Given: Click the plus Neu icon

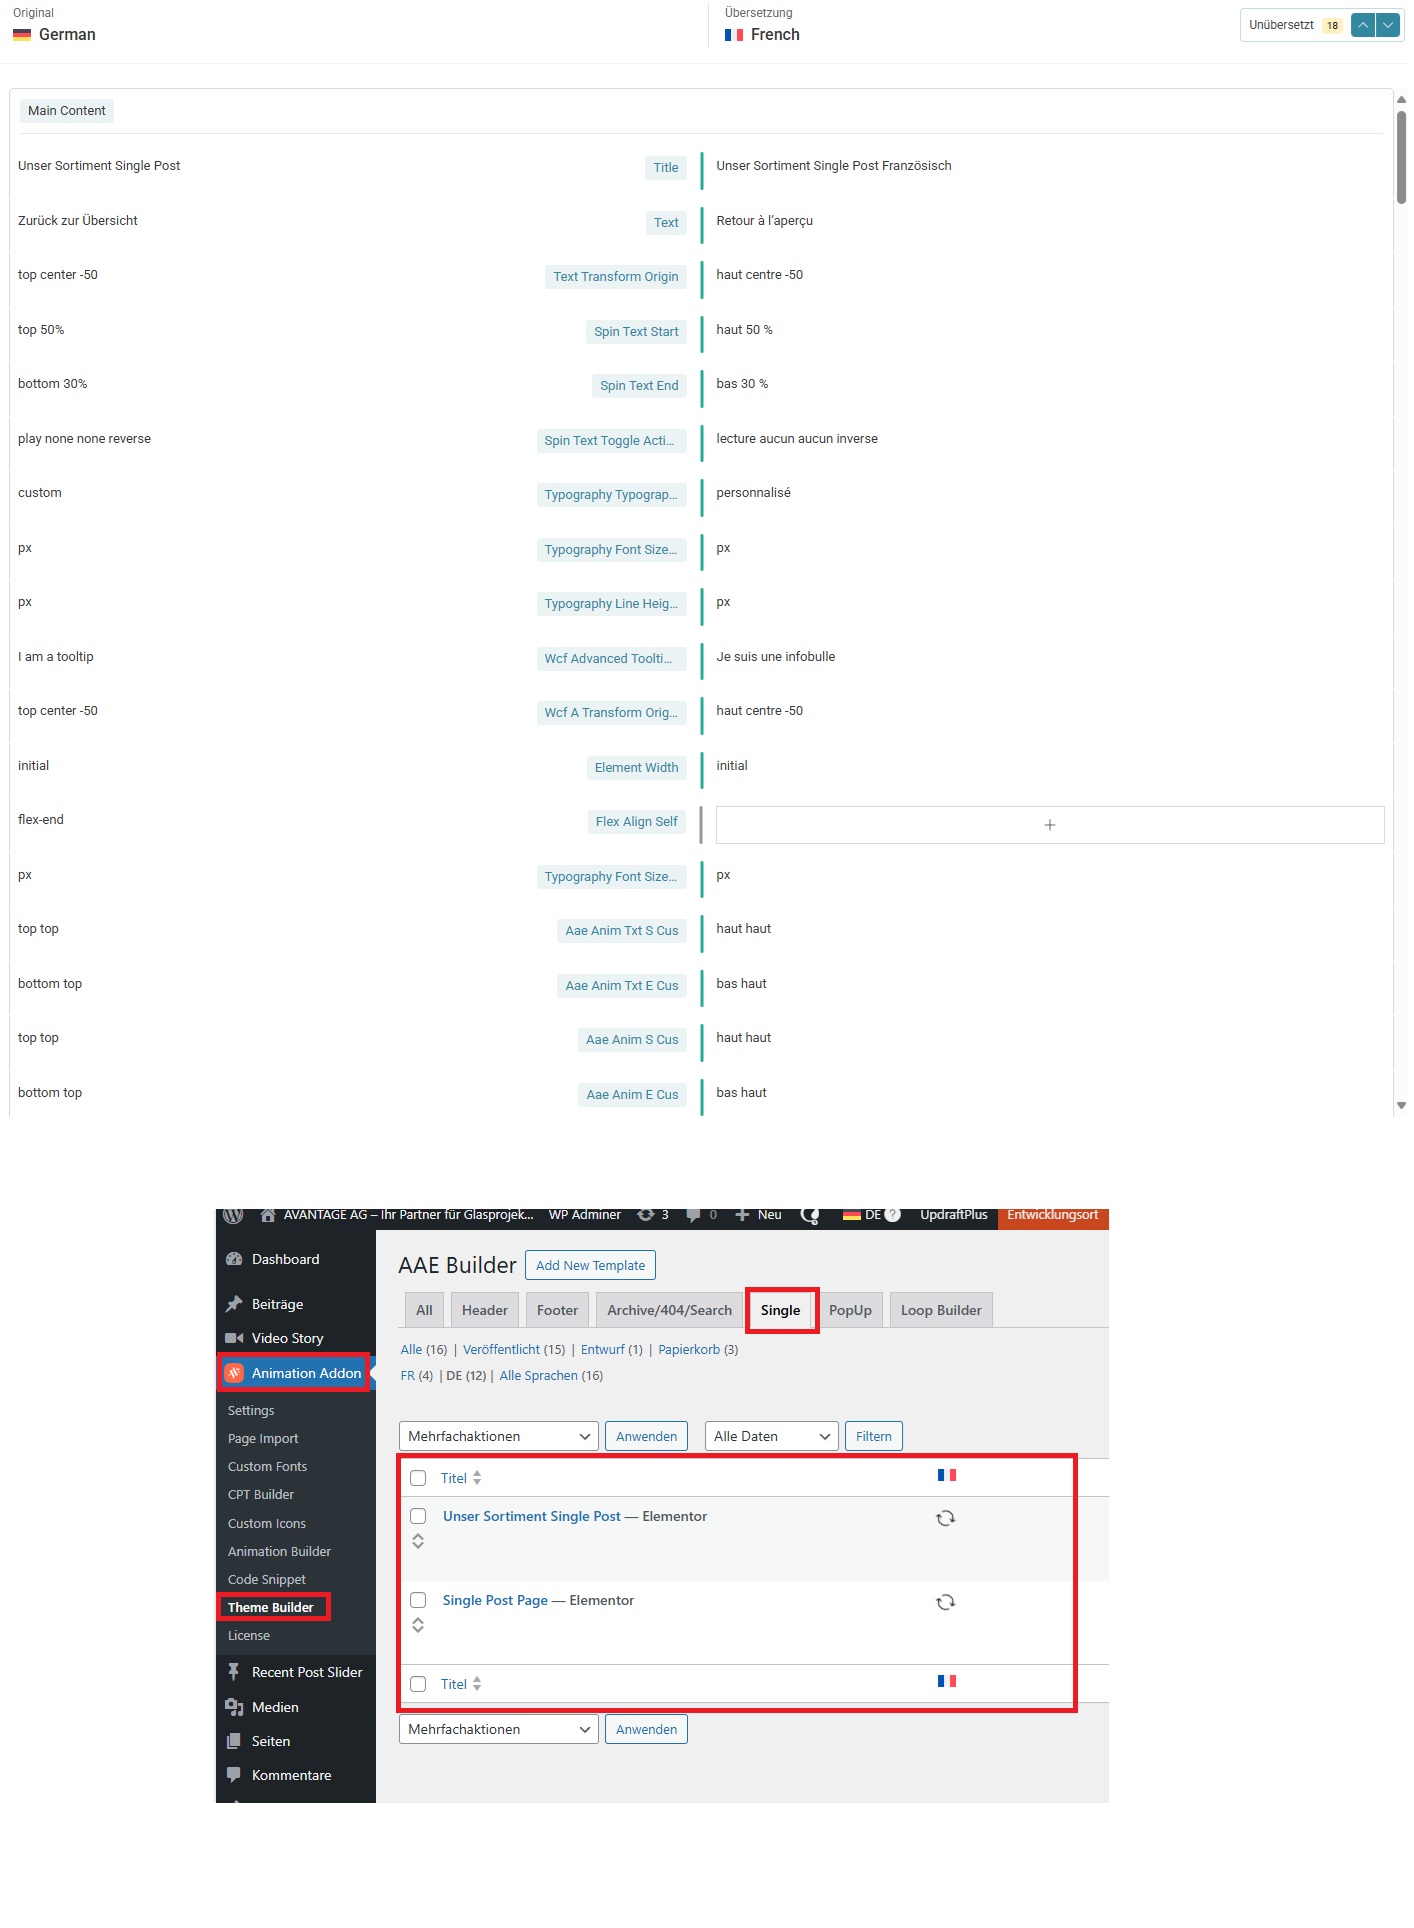Looking at the screenshot, I should click(x=742, y=1215).
